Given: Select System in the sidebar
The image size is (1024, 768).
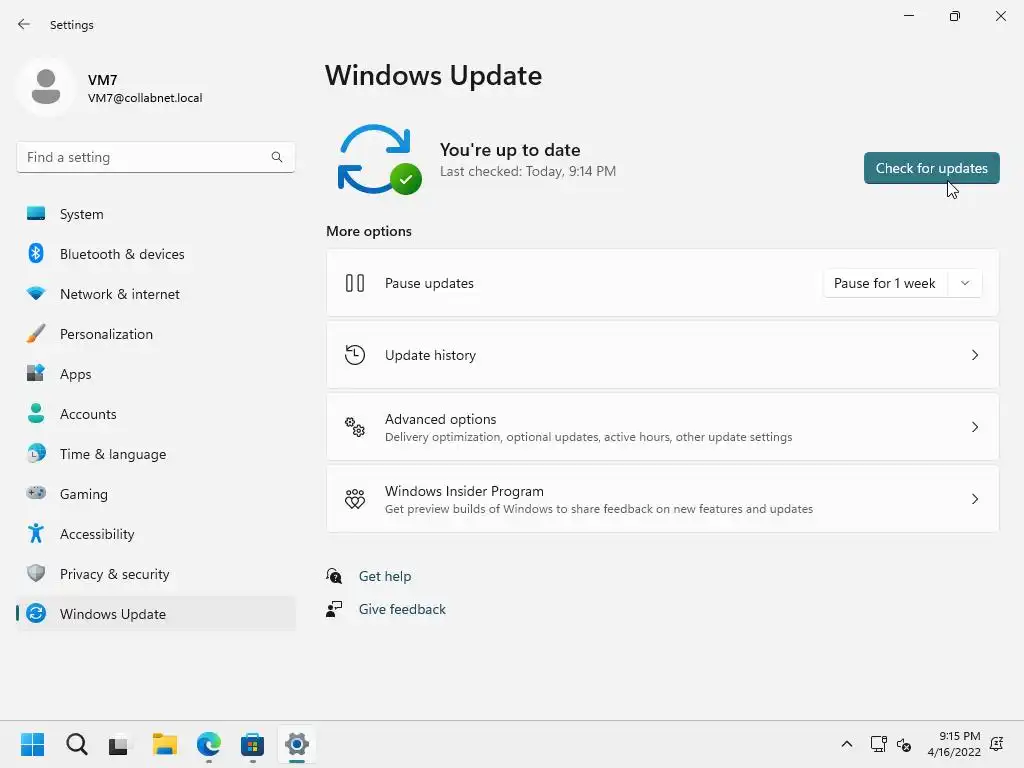Looking at the screenshot, I should 156,214.
